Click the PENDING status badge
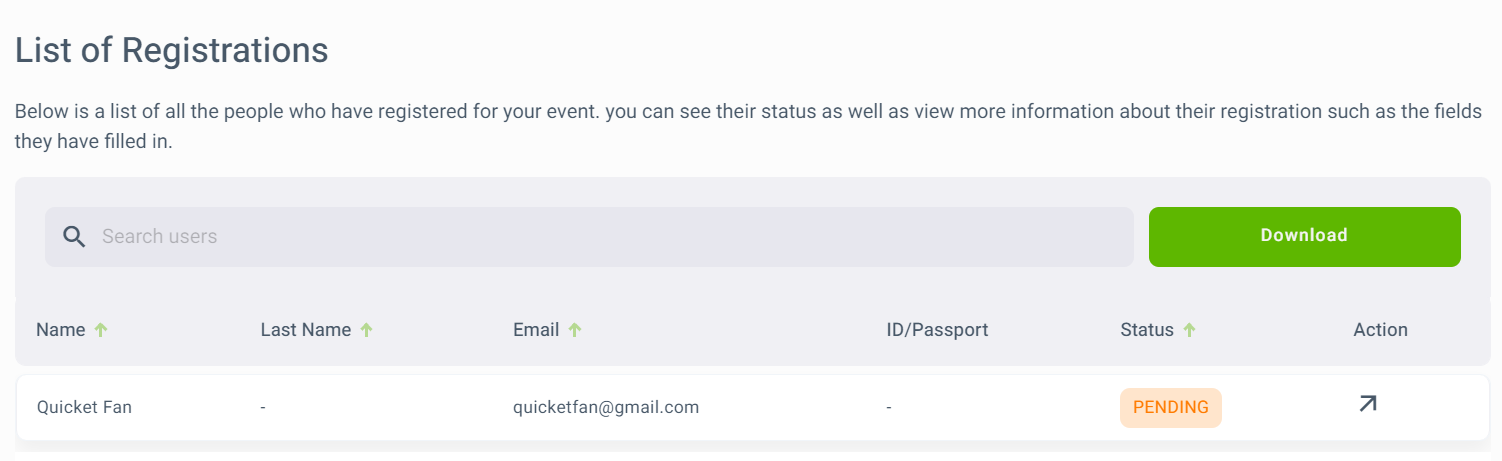 pyautogui.click(x=1171, y=407)
